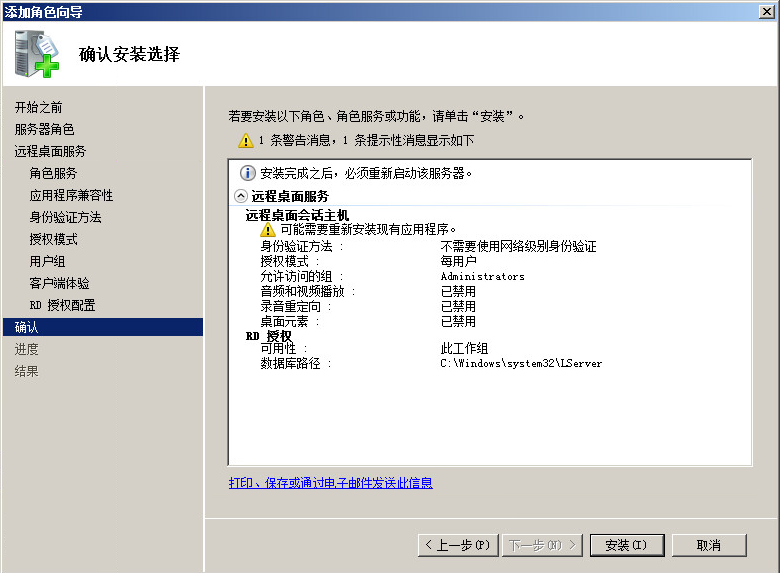Click the server role wizard icon

pyautogui.click(x=37, y=54)
